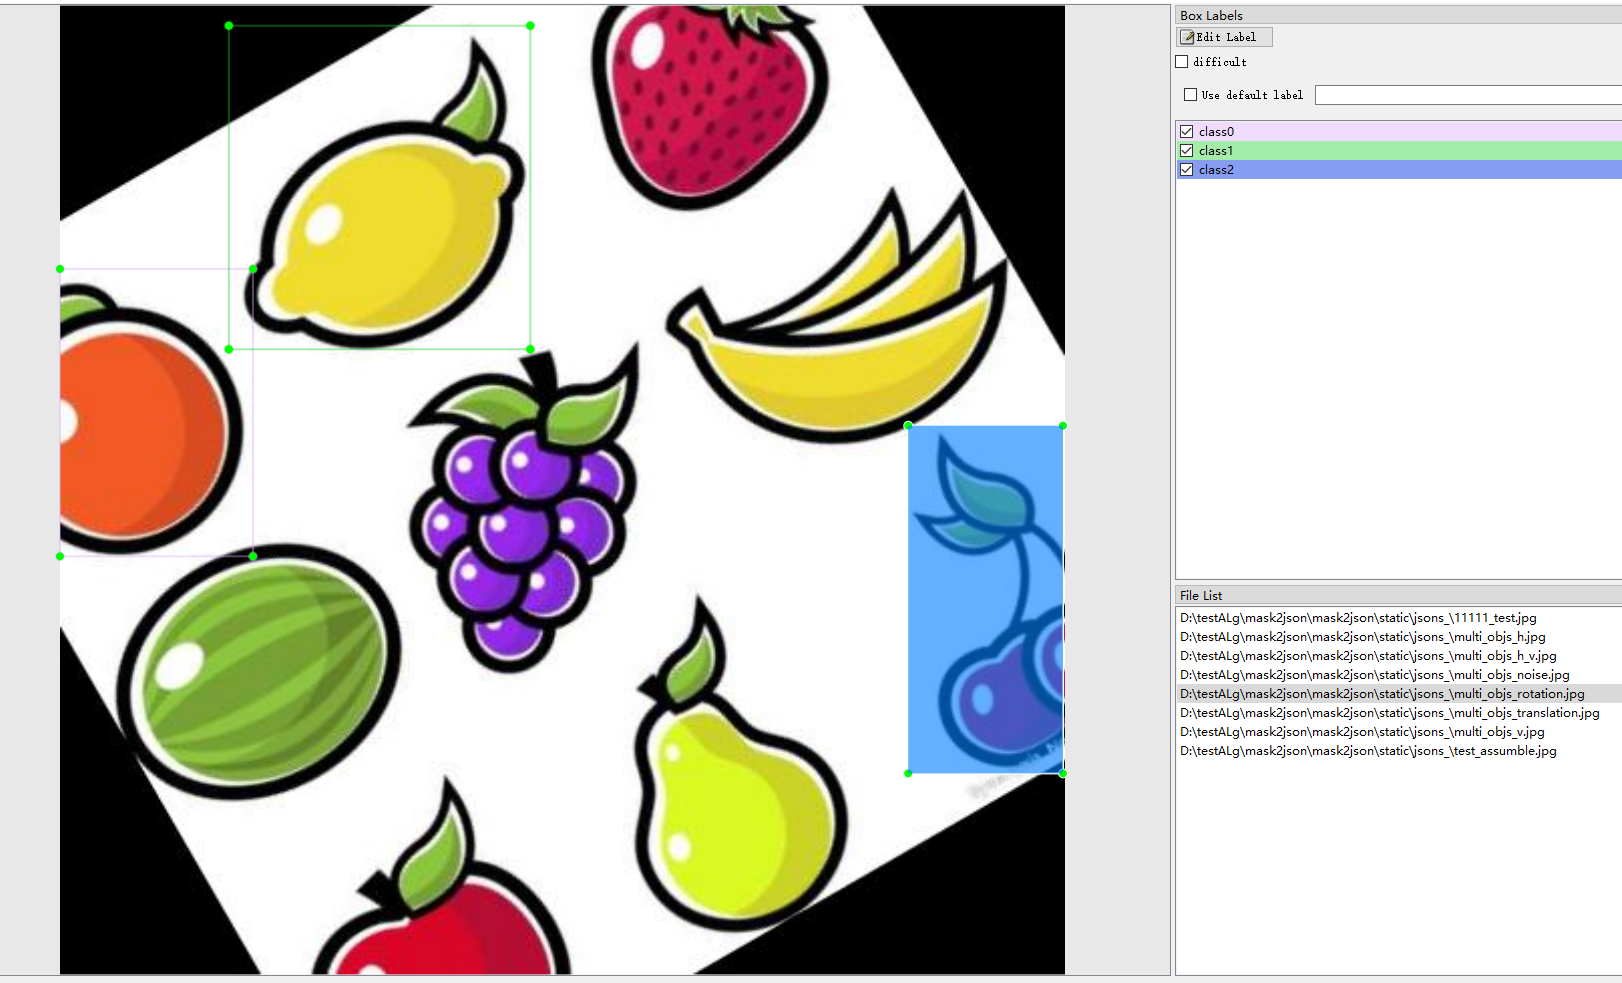Check the Use default label checkbox
Image resolution: width=1622 pixels, height=983 pixels.
point(1190,95)
